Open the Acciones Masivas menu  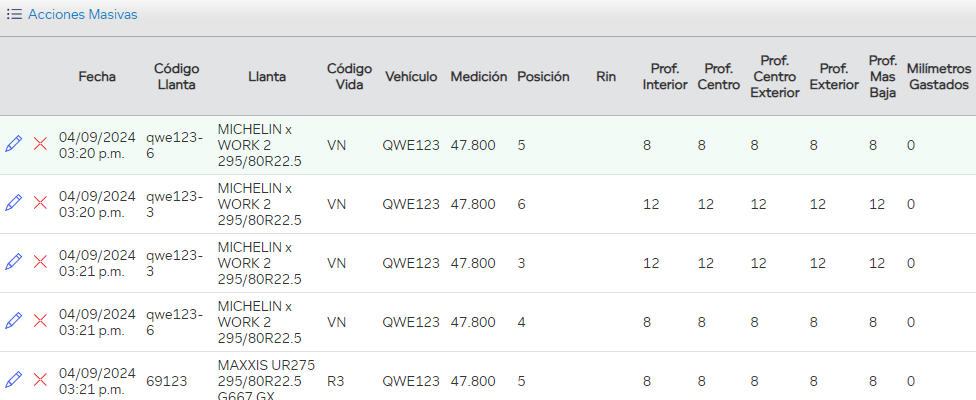pyautogui.click(x=82, y=15)
